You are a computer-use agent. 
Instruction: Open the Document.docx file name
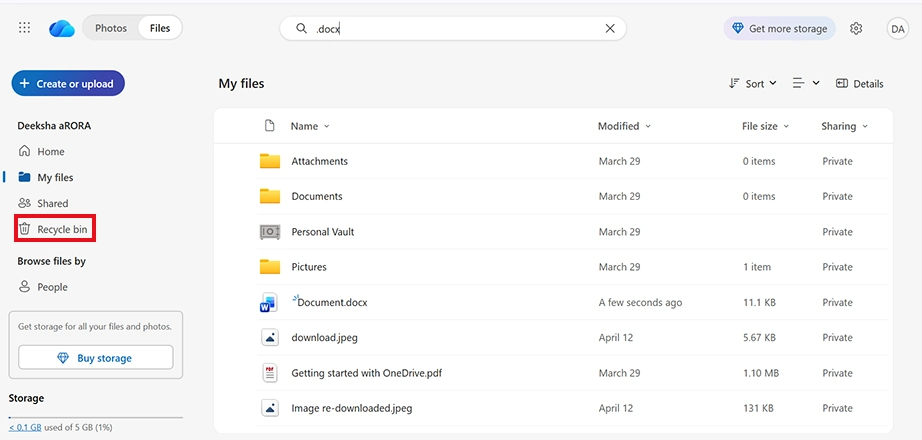point(332,302)
